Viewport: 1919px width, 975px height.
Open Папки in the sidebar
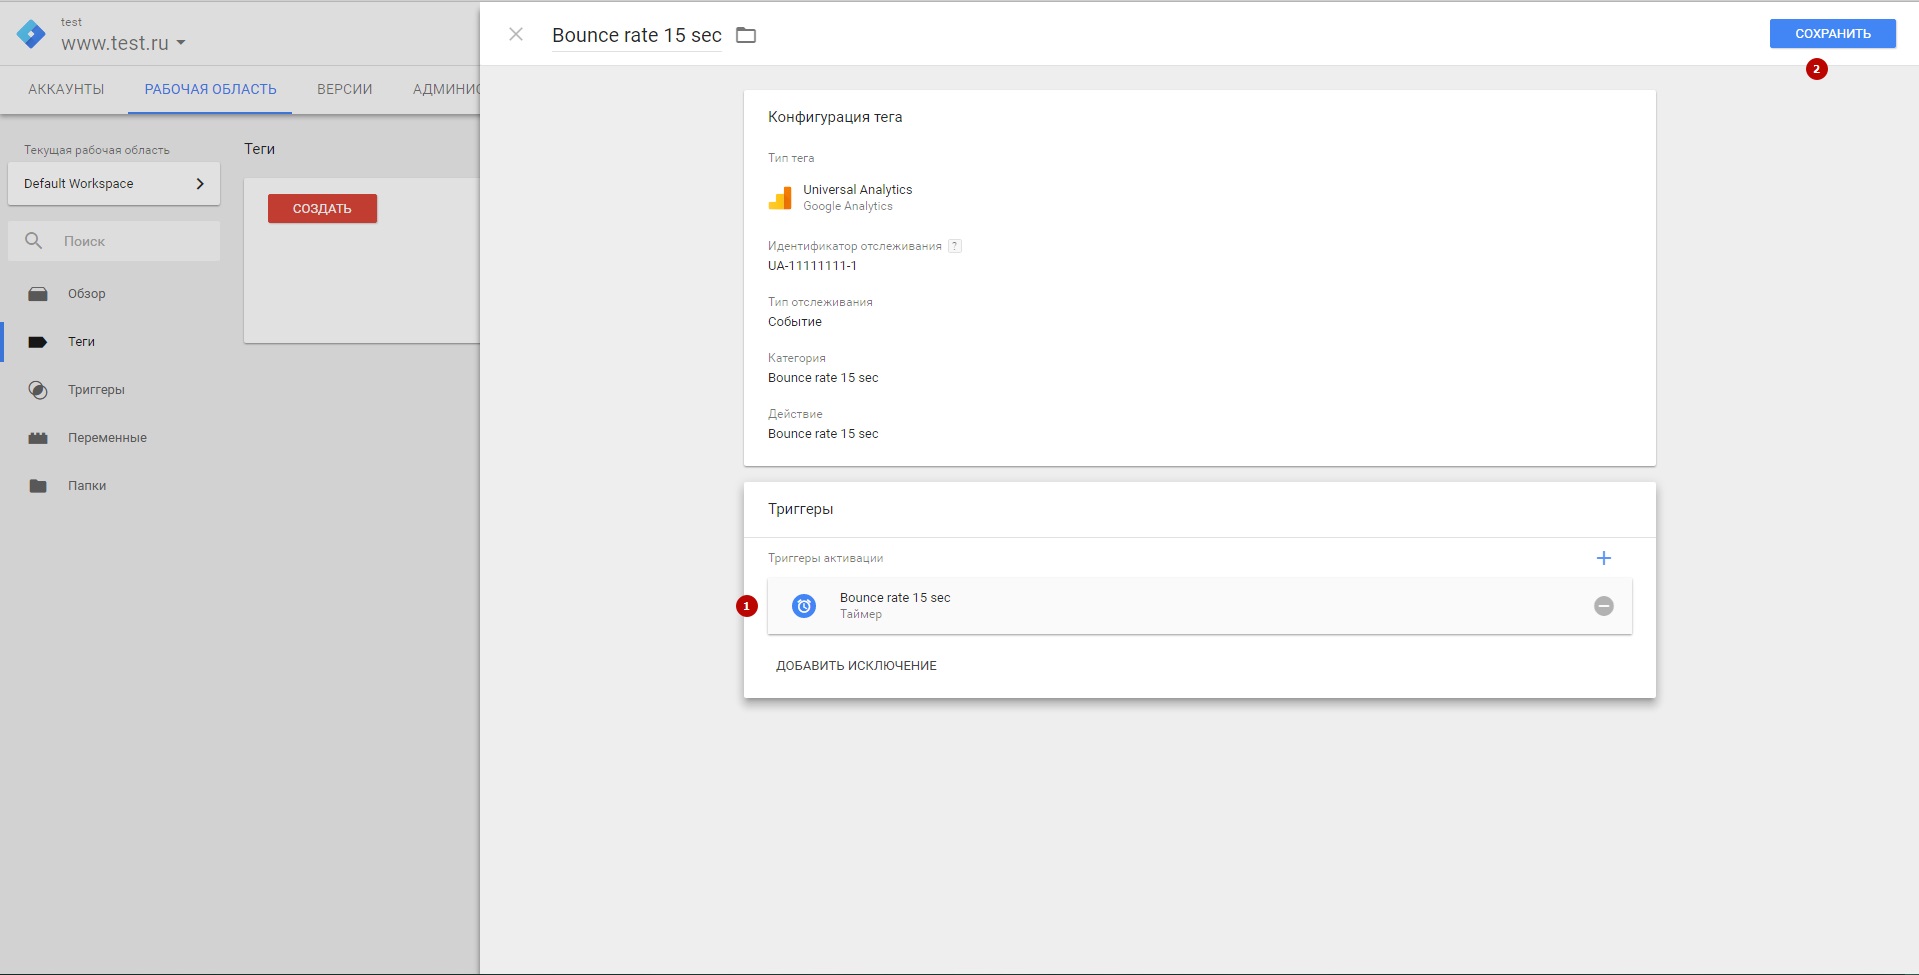tap(87, 486)
